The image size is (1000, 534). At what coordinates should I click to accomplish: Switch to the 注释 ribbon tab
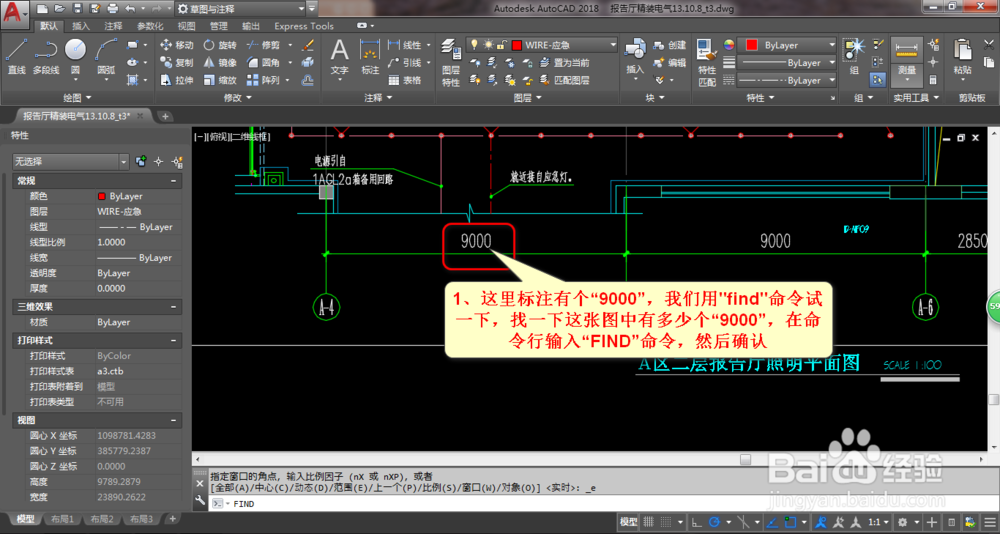coord(114,26)
